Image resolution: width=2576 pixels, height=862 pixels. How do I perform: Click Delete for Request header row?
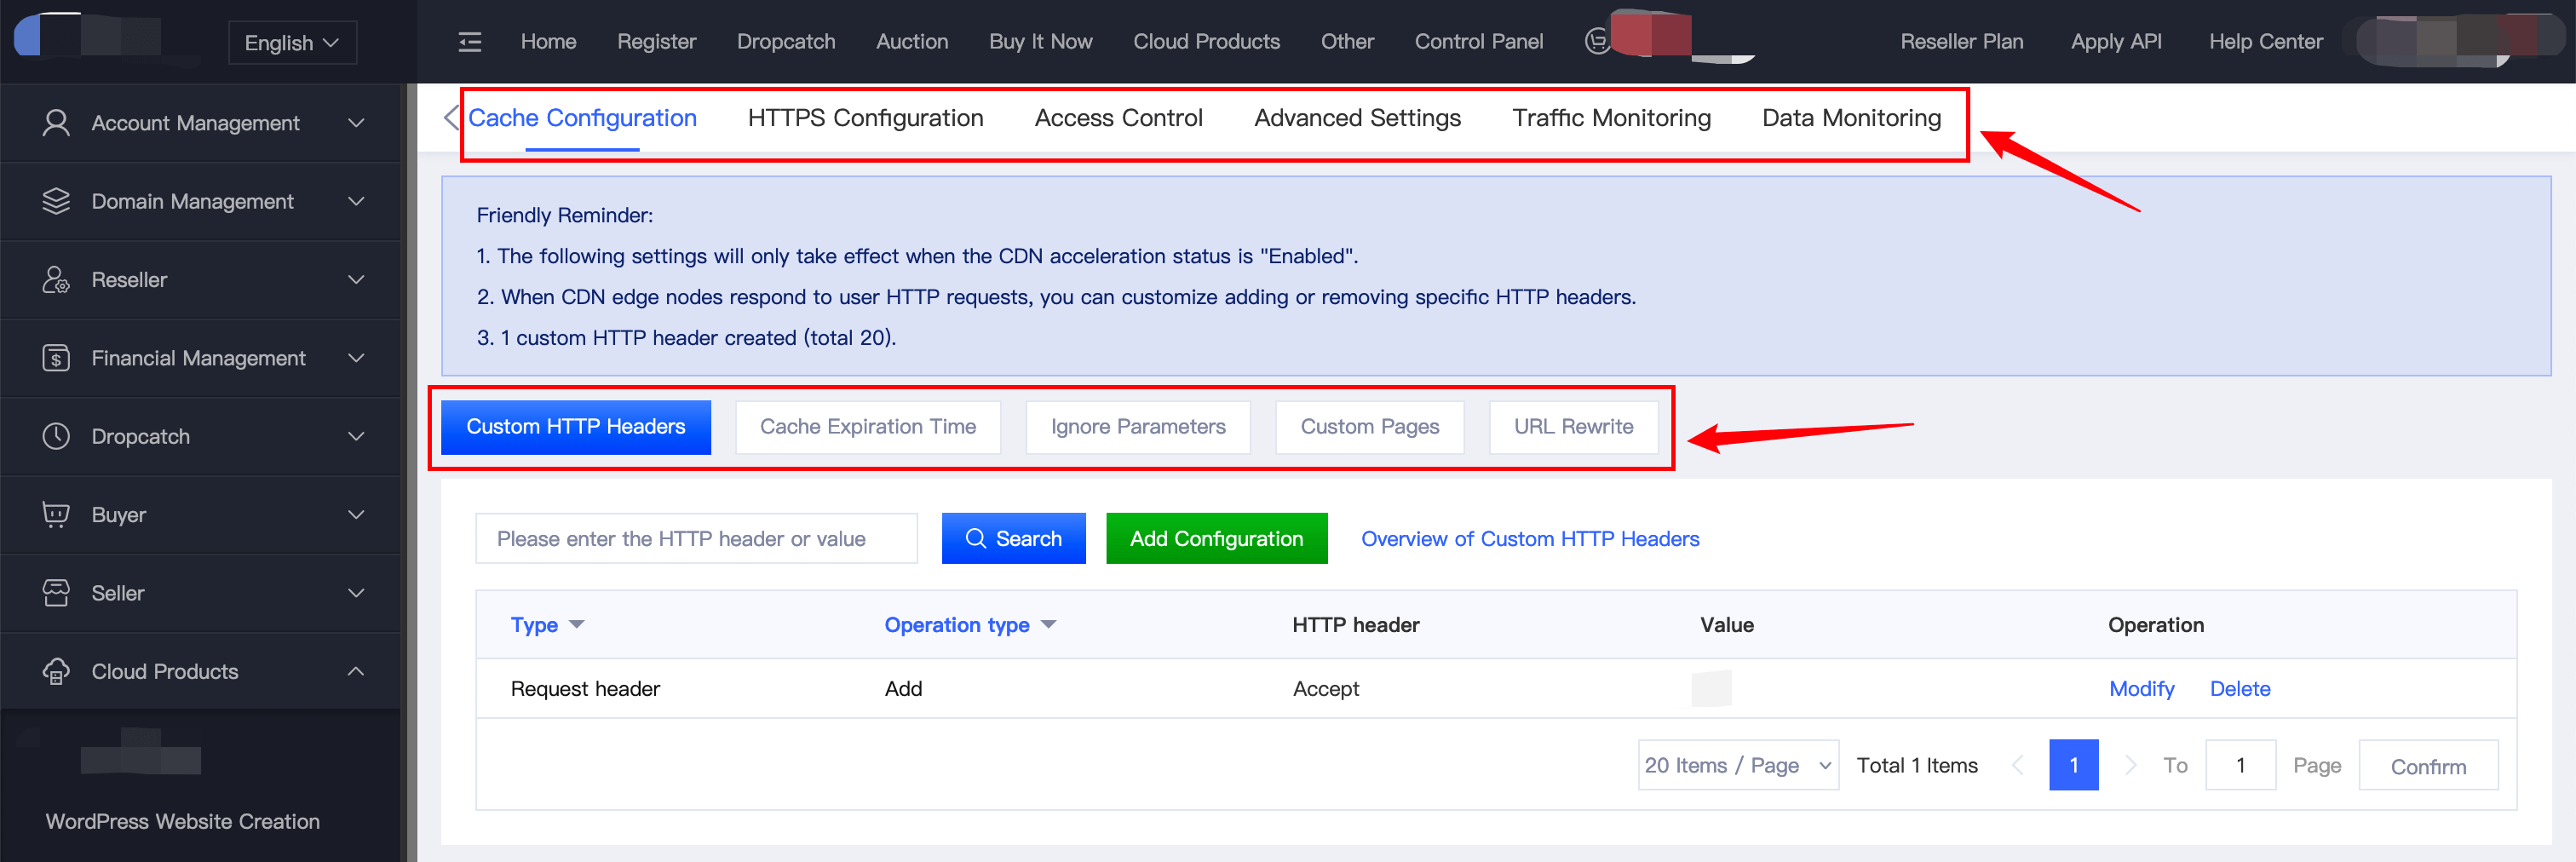click(2240, 689)
